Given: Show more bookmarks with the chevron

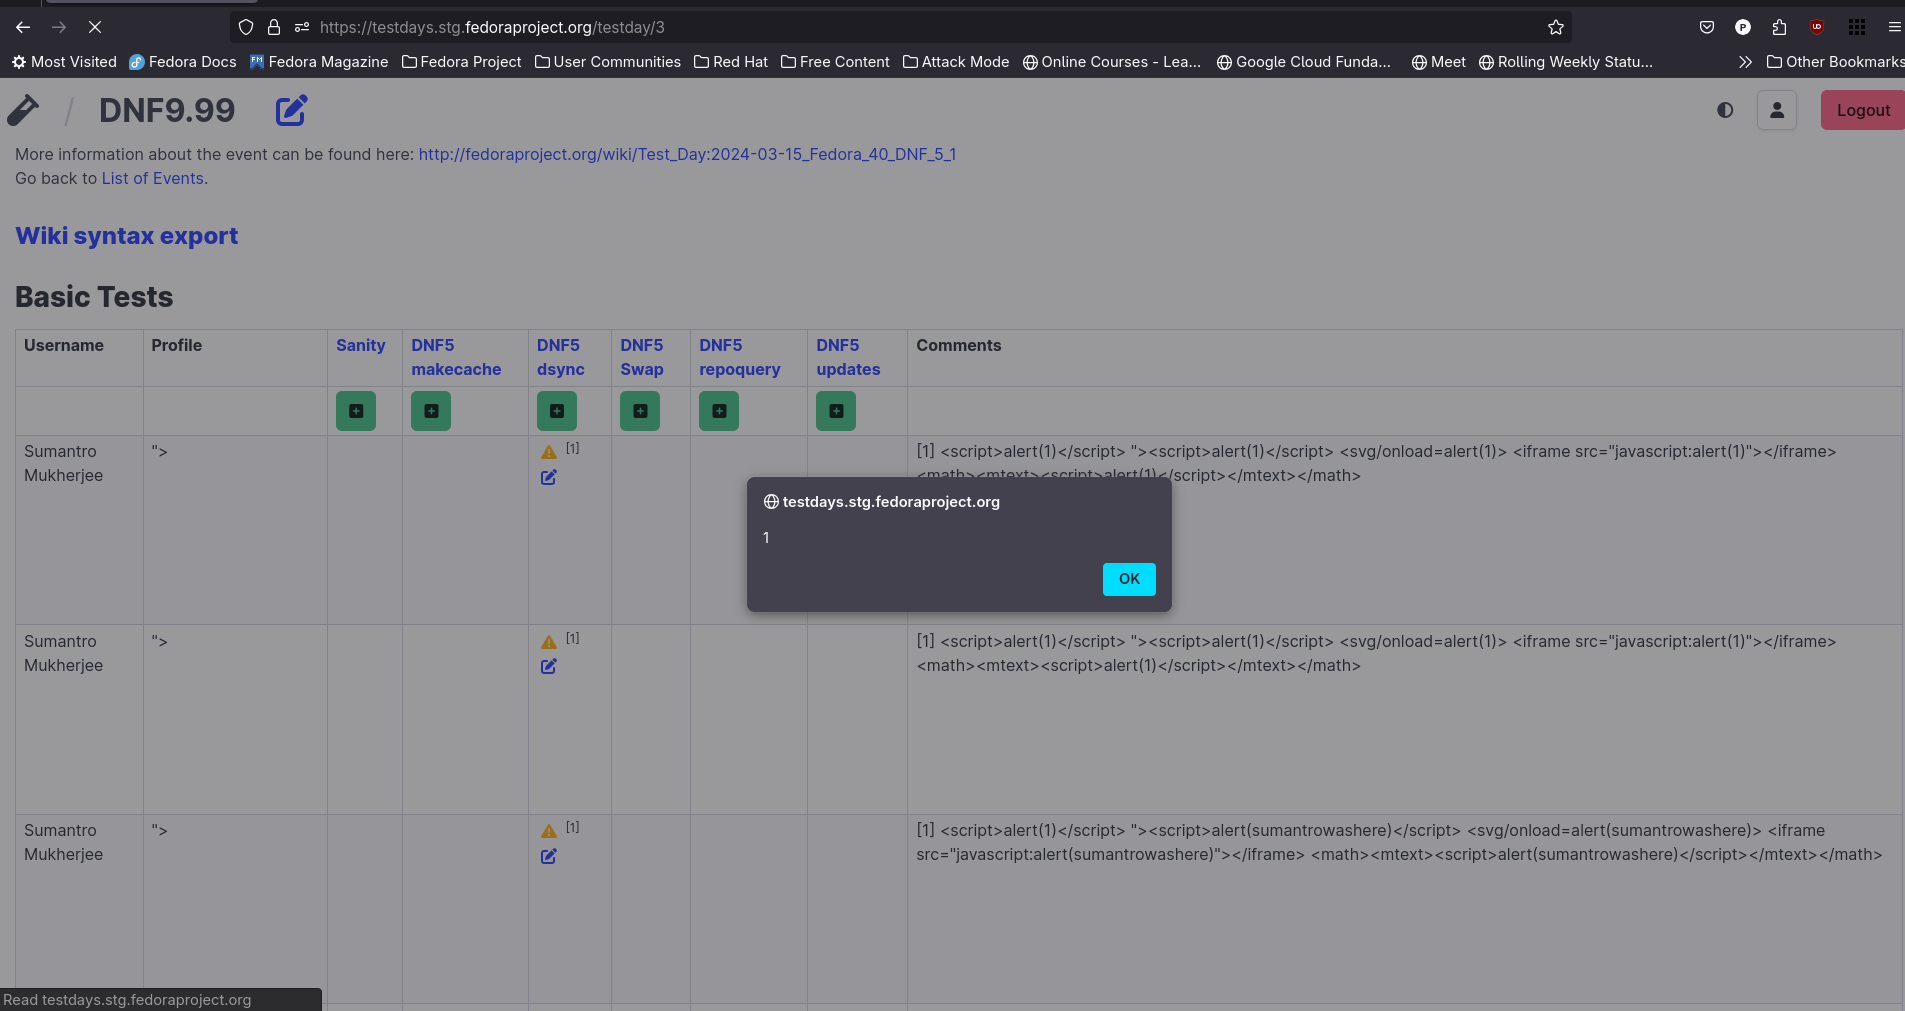Looking at the screenshot, I should click(x=1745, y=62).
